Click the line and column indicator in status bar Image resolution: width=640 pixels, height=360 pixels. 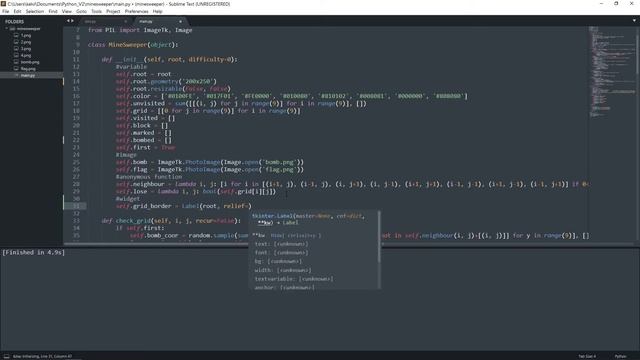click(42, 356)
